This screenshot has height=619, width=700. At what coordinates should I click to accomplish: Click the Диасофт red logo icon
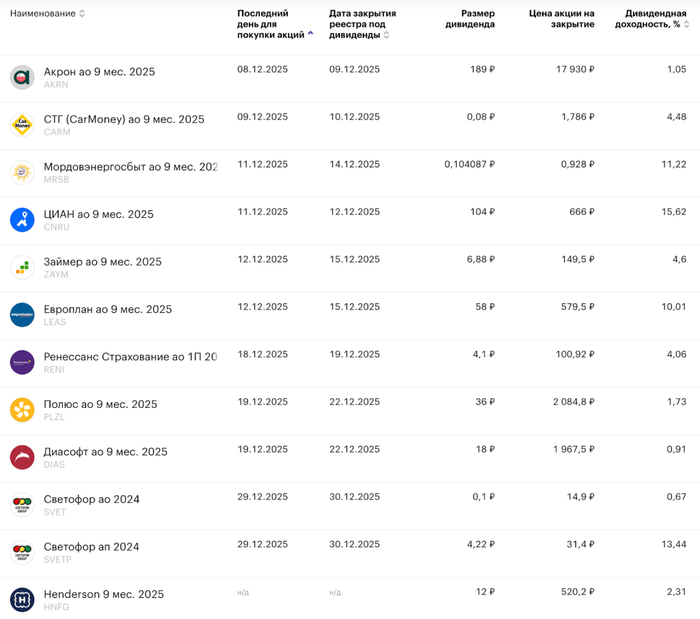tap(22, 457)
